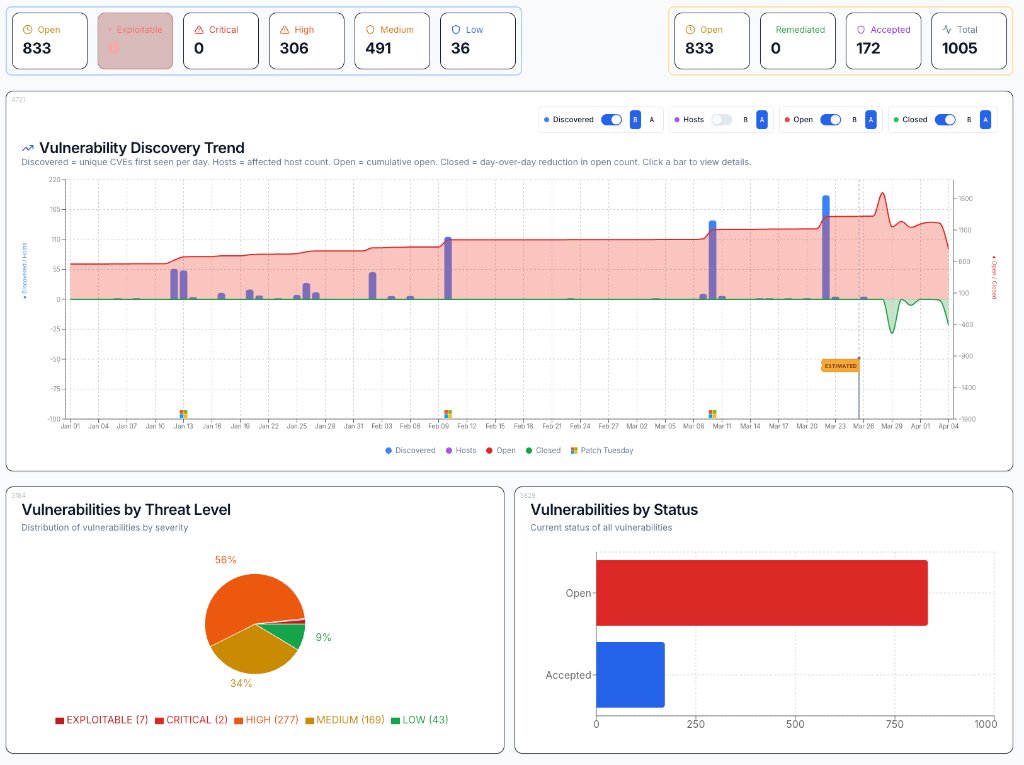Click the Vulnerabilities by Status heading
Image resolution: width=1024 pixels, height=765 pixels.
click(x=614, y=510)
